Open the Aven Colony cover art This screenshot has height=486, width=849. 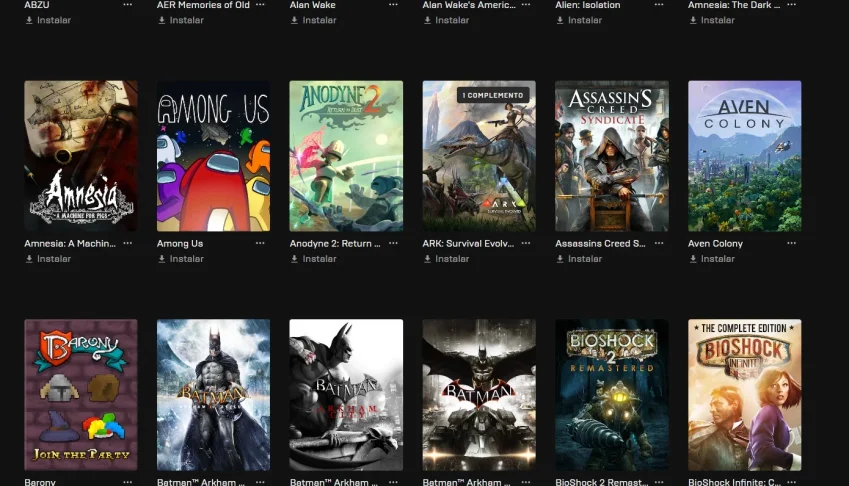(744, 156)
